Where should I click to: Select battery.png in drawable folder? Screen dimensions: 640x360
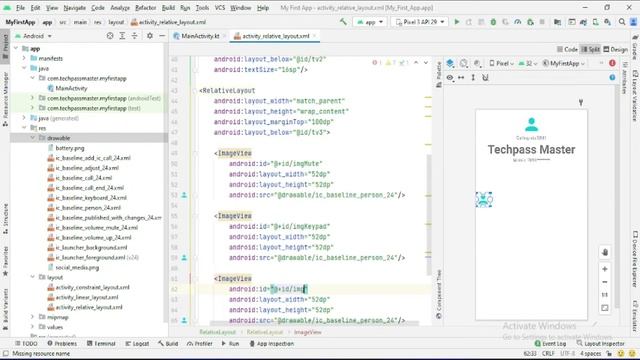(x=70, y=148)
